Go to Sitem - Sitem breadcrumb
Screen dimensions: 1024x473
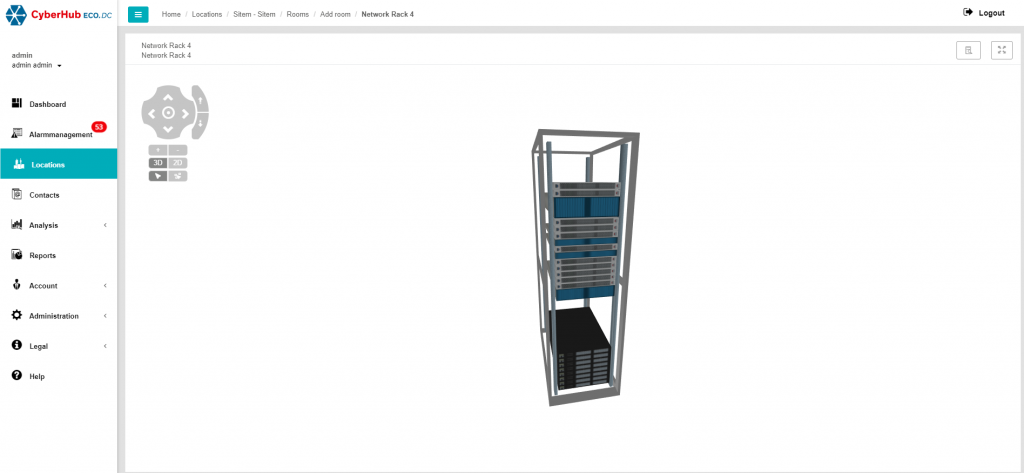click(x=254, y=14)
